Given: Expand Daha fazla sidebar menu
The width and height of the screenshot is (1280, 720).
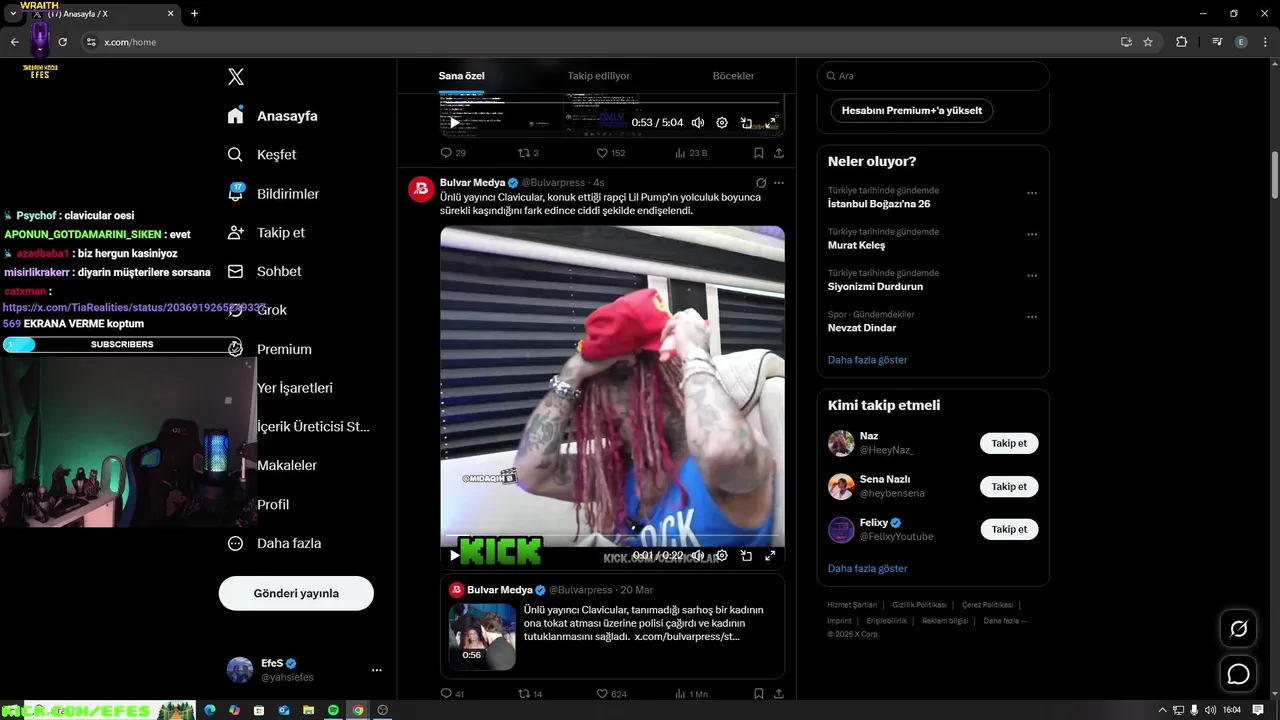Looking at the screenshot, I should 274,543.
